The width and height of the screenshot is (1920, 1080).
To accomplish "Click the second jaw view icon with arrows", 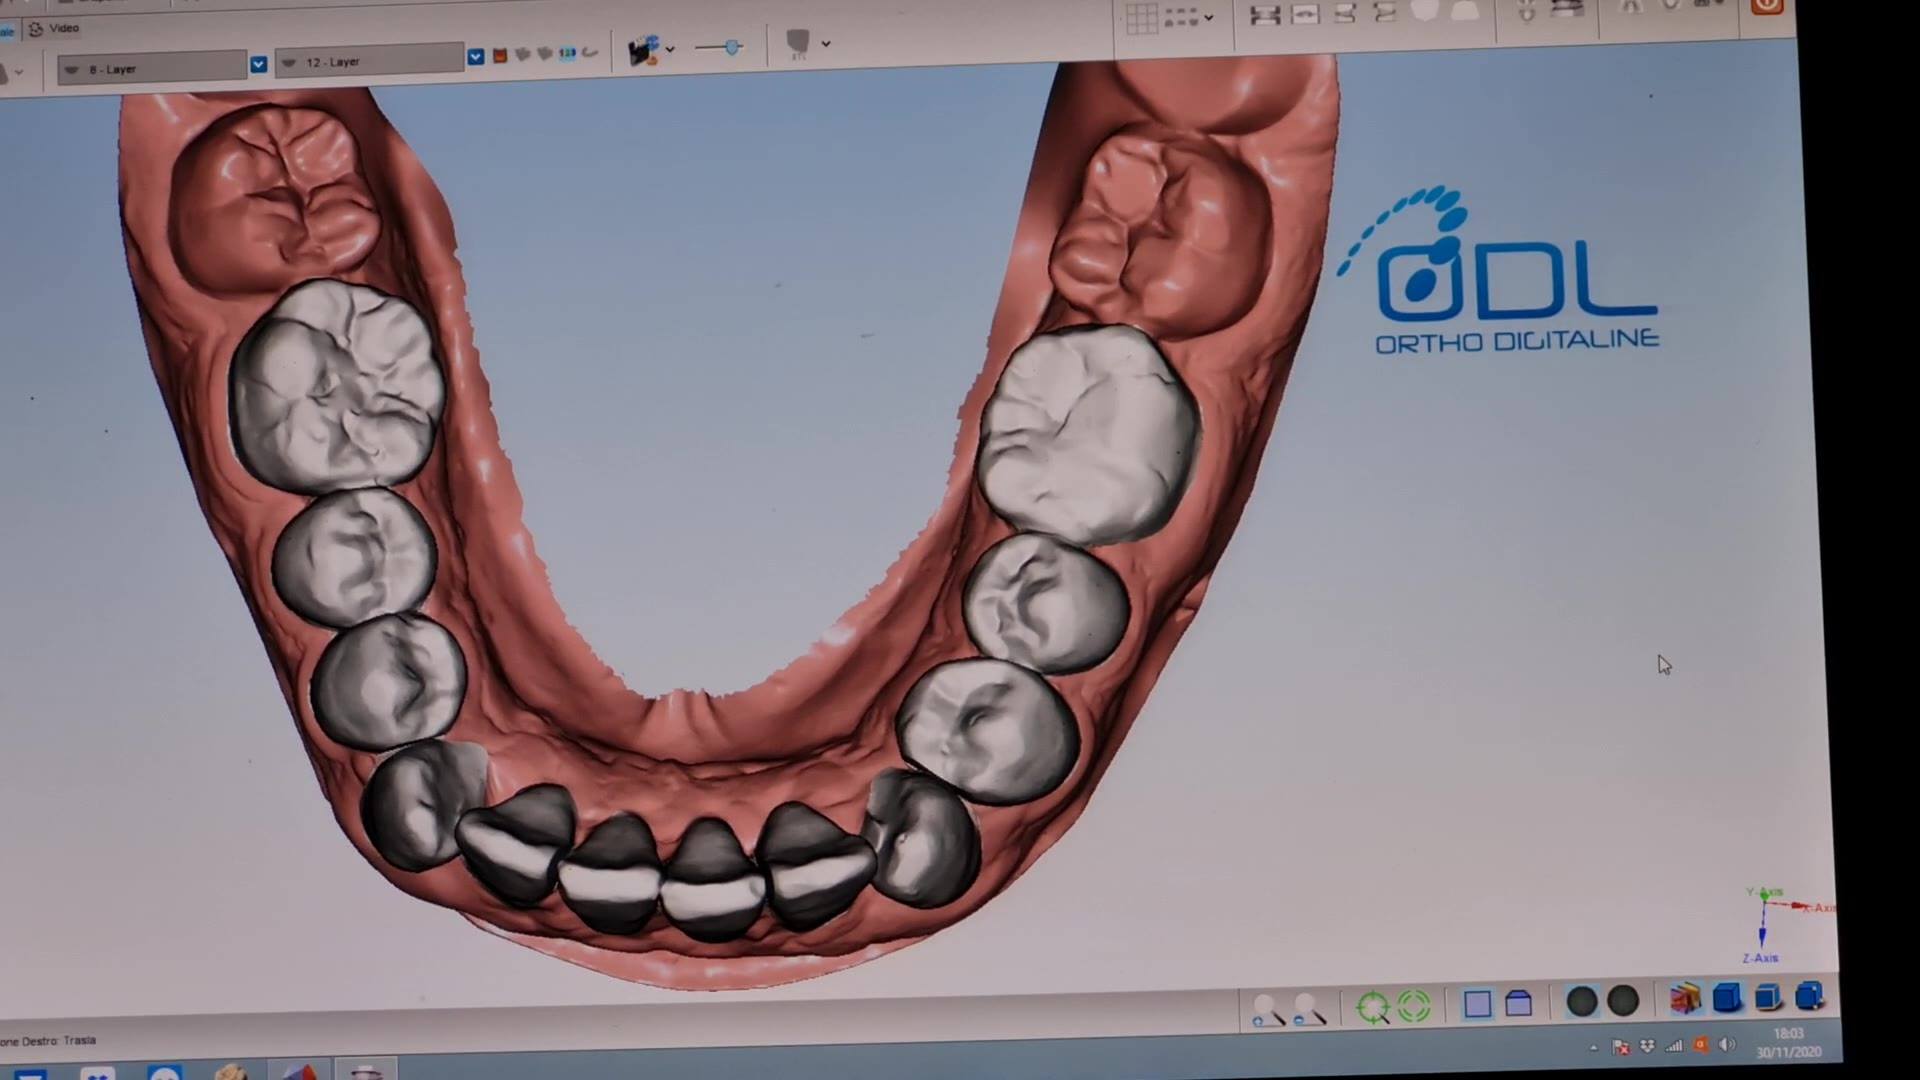I will 1305,14.
